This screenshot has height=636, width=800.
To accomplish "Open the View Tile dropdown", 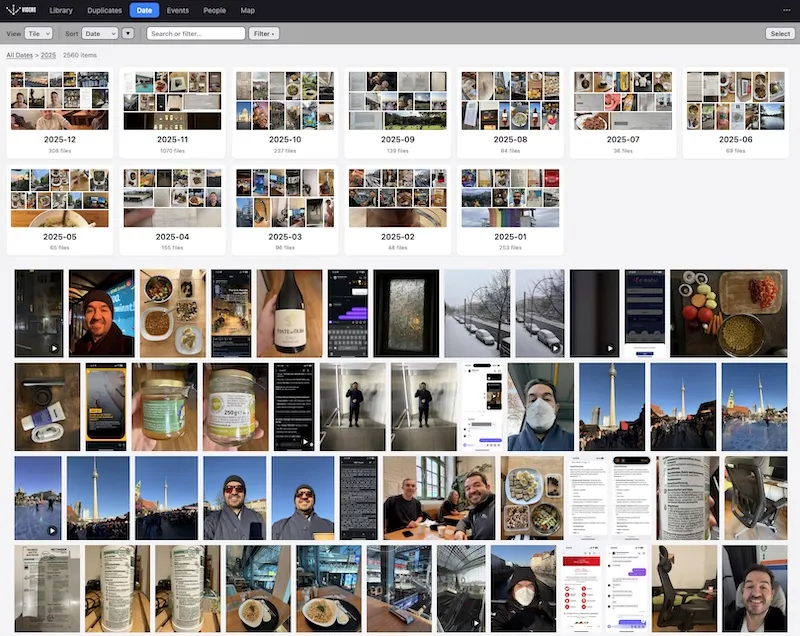I will tap(39, 34).
